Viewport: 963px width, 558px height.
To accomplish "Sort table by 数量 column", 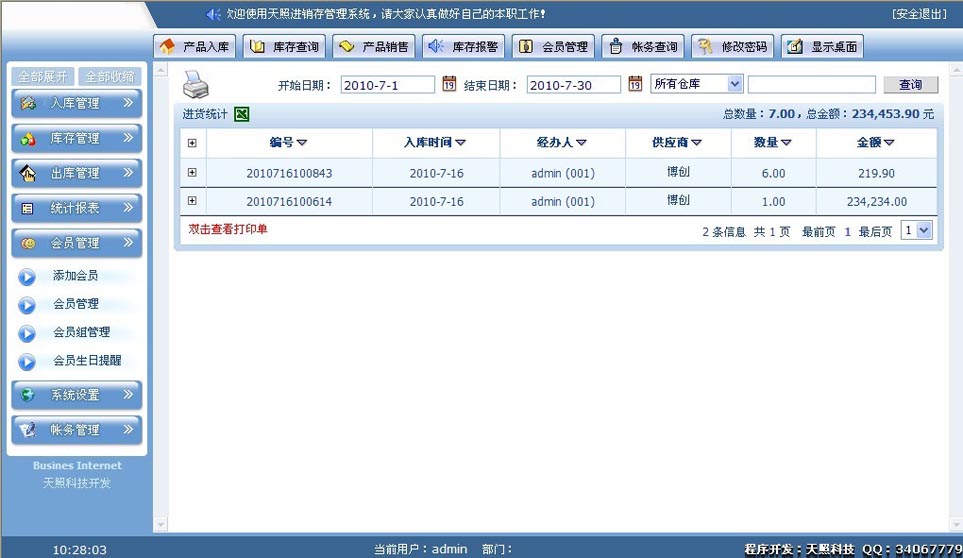I will (x=773, y=142).
